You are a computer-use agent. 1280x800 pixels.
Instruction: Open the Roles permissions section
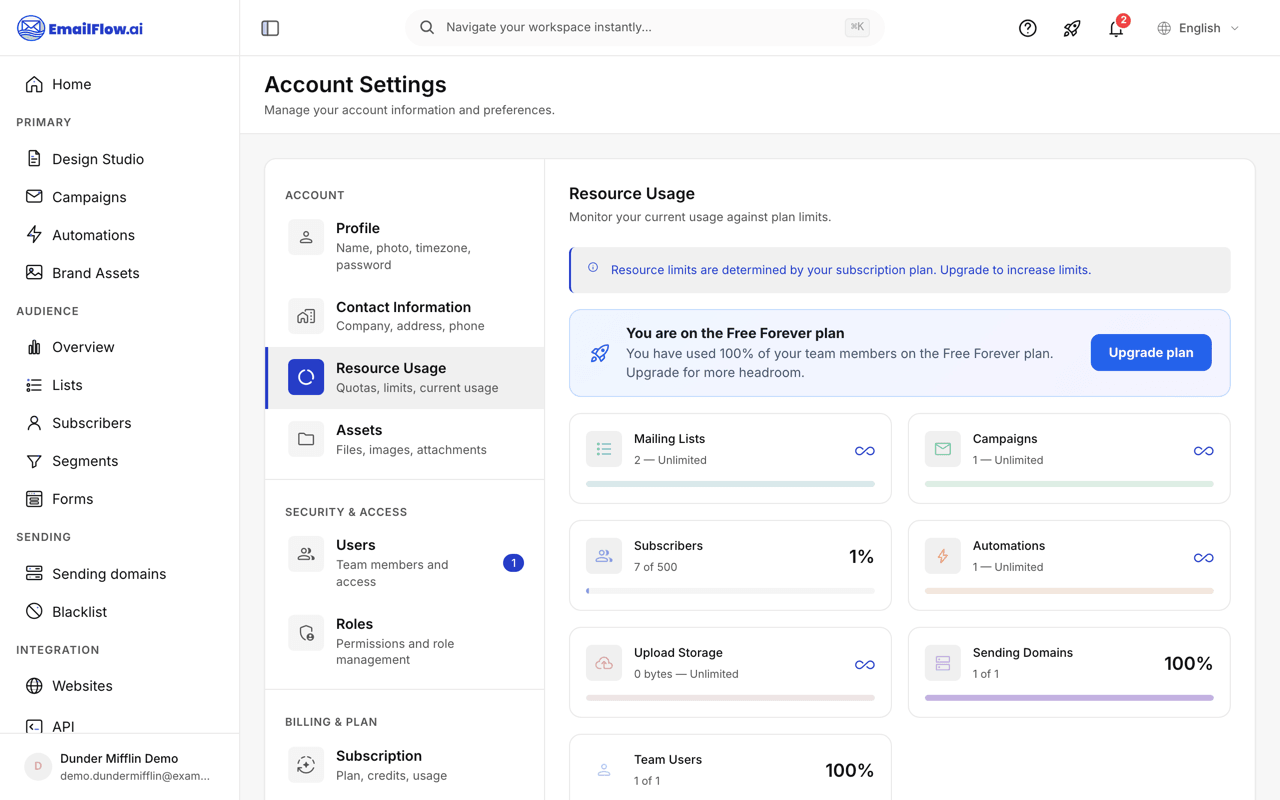(405, 641)
